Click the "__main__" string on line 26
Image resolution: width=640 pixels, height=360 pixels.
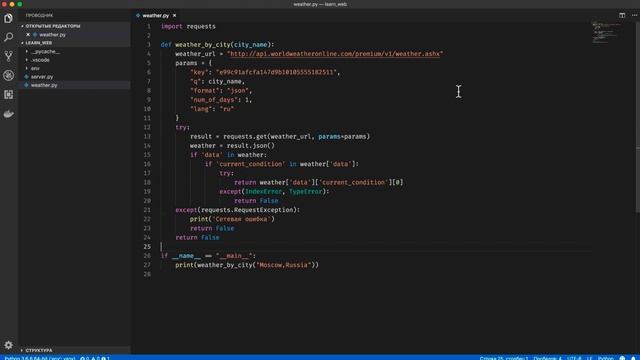234,256
